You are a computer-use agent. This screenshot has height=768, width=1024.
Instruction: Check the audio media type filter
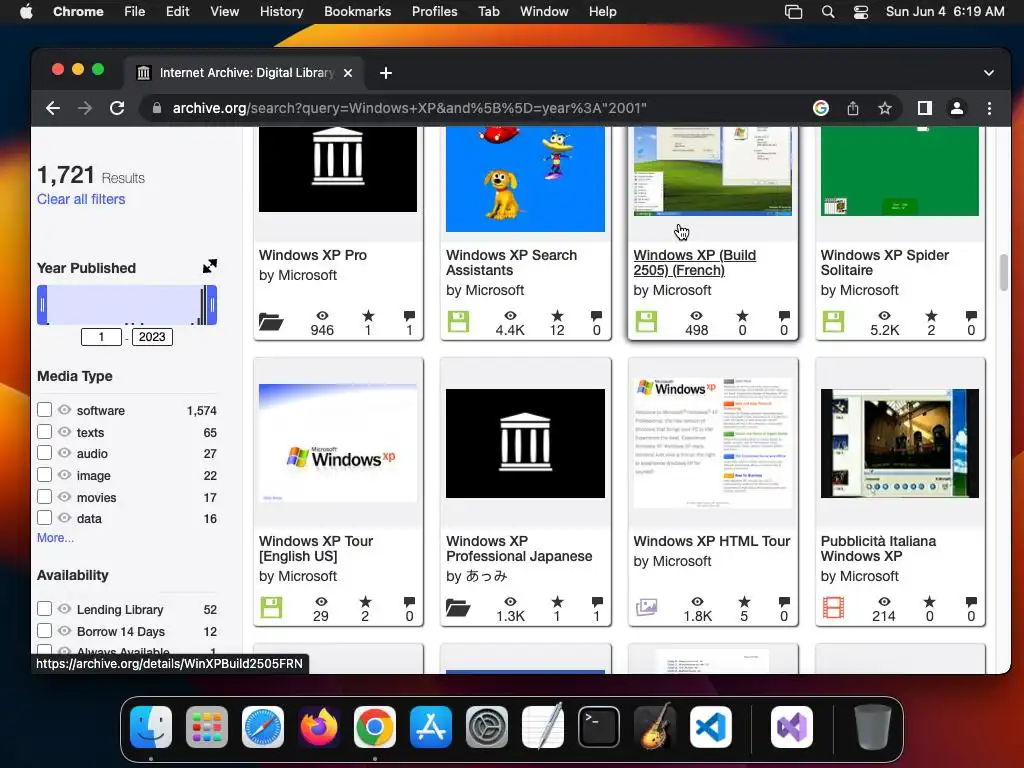[44, 453]
